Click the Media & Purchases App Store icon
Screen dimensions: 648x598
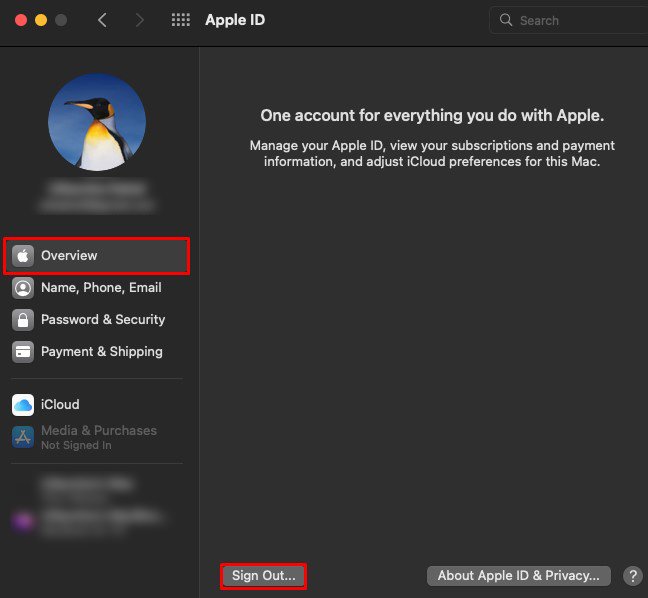click(23, 437)
